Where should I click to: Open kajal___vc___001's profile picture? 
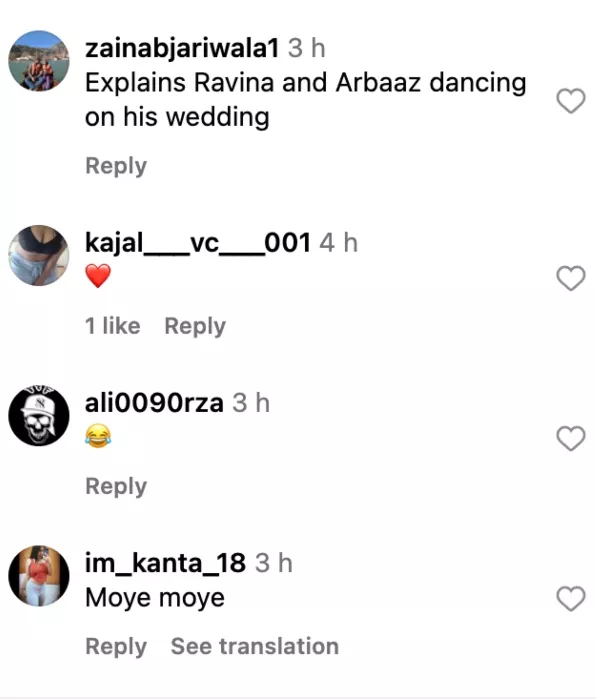[39, 255]
